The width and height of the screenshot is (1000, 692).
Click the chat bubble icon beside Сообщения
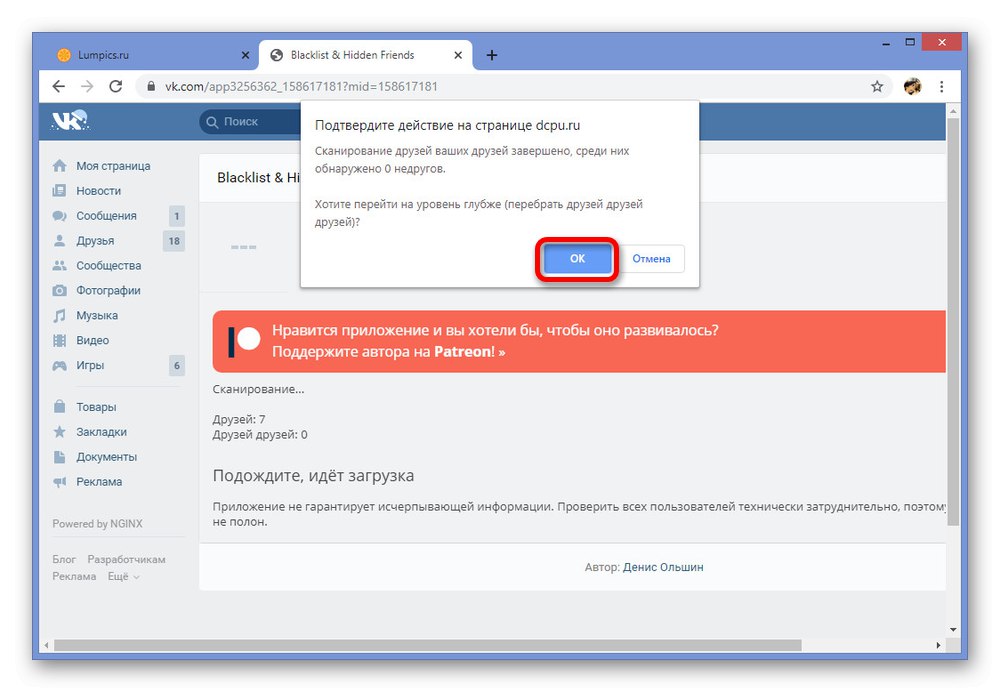click(59, 216)
